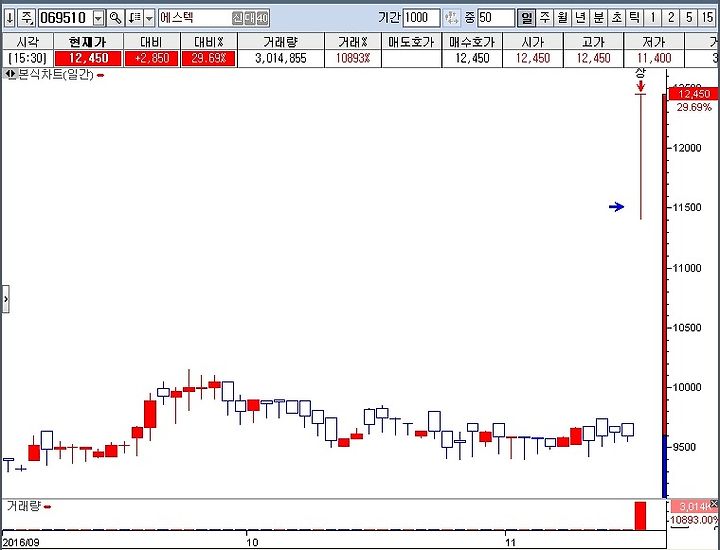Screen dimensions: 720x550
Task: Expand the dropdown next to the list icon
Action: pos(149,18)
